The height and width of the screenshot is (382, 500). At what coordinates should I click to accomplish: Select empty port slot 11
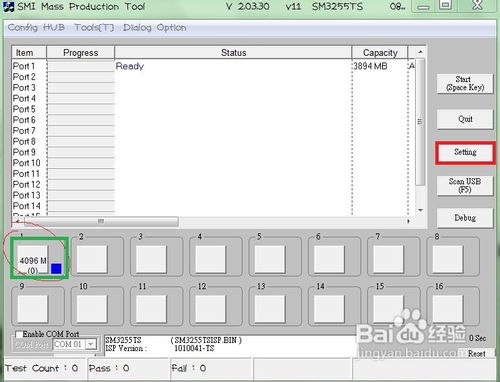[151, 309]
